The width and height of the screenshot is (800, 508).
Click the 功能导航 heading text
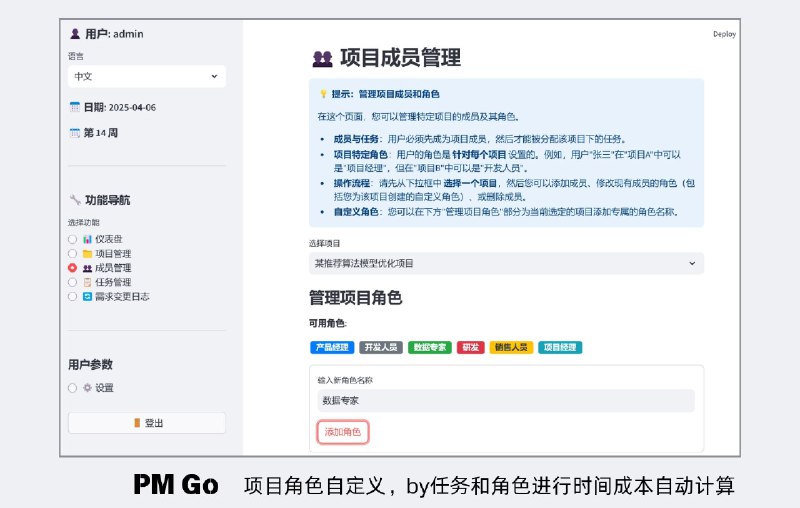click(x=108, y=200)
